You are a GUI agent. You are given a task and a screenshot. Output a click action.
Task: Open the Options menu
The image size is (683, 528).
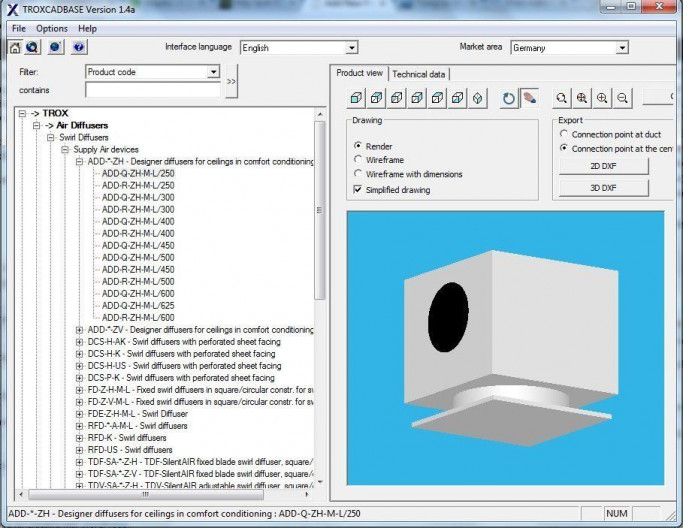(x=52, y=29)
